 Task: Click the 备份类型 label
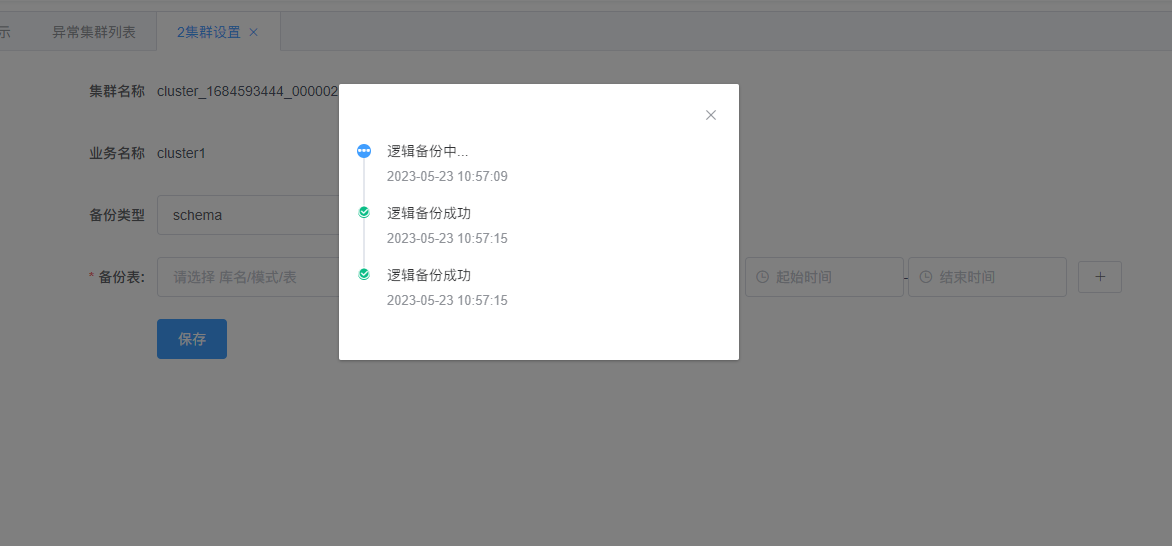click(x=117, y=215)
